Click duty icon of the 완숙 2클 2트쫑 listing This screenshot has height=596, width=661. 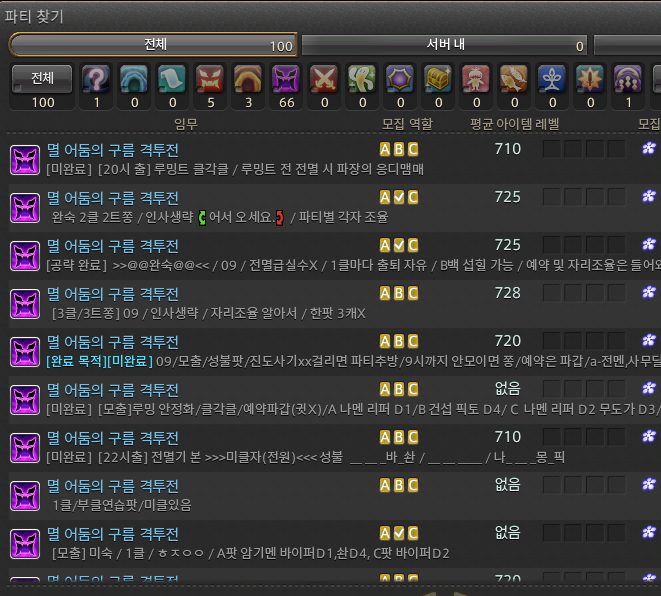tap(25, 208)
